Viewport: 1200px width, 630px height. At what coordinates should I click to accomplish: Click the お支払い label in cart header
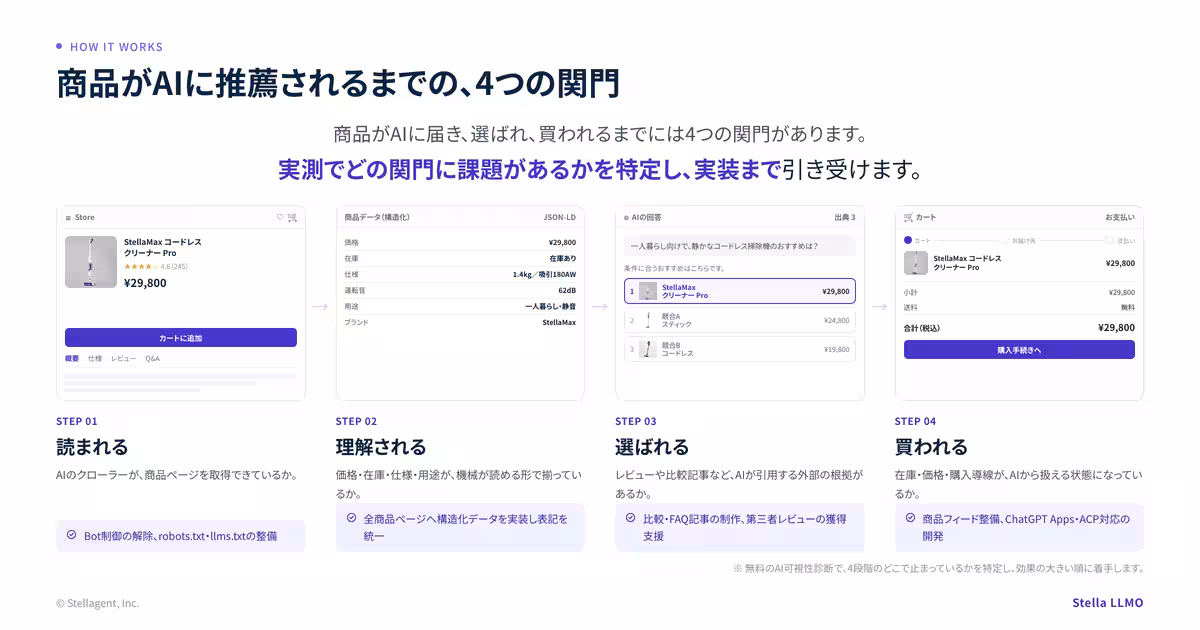point(1120,217)
